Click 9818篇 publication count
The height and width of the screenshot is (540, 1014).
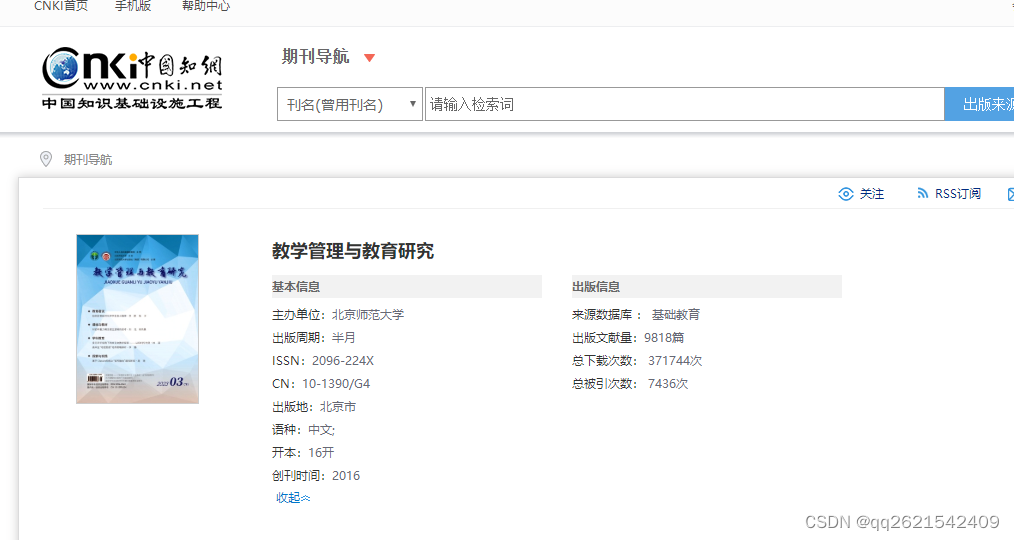tap(664, 338)
